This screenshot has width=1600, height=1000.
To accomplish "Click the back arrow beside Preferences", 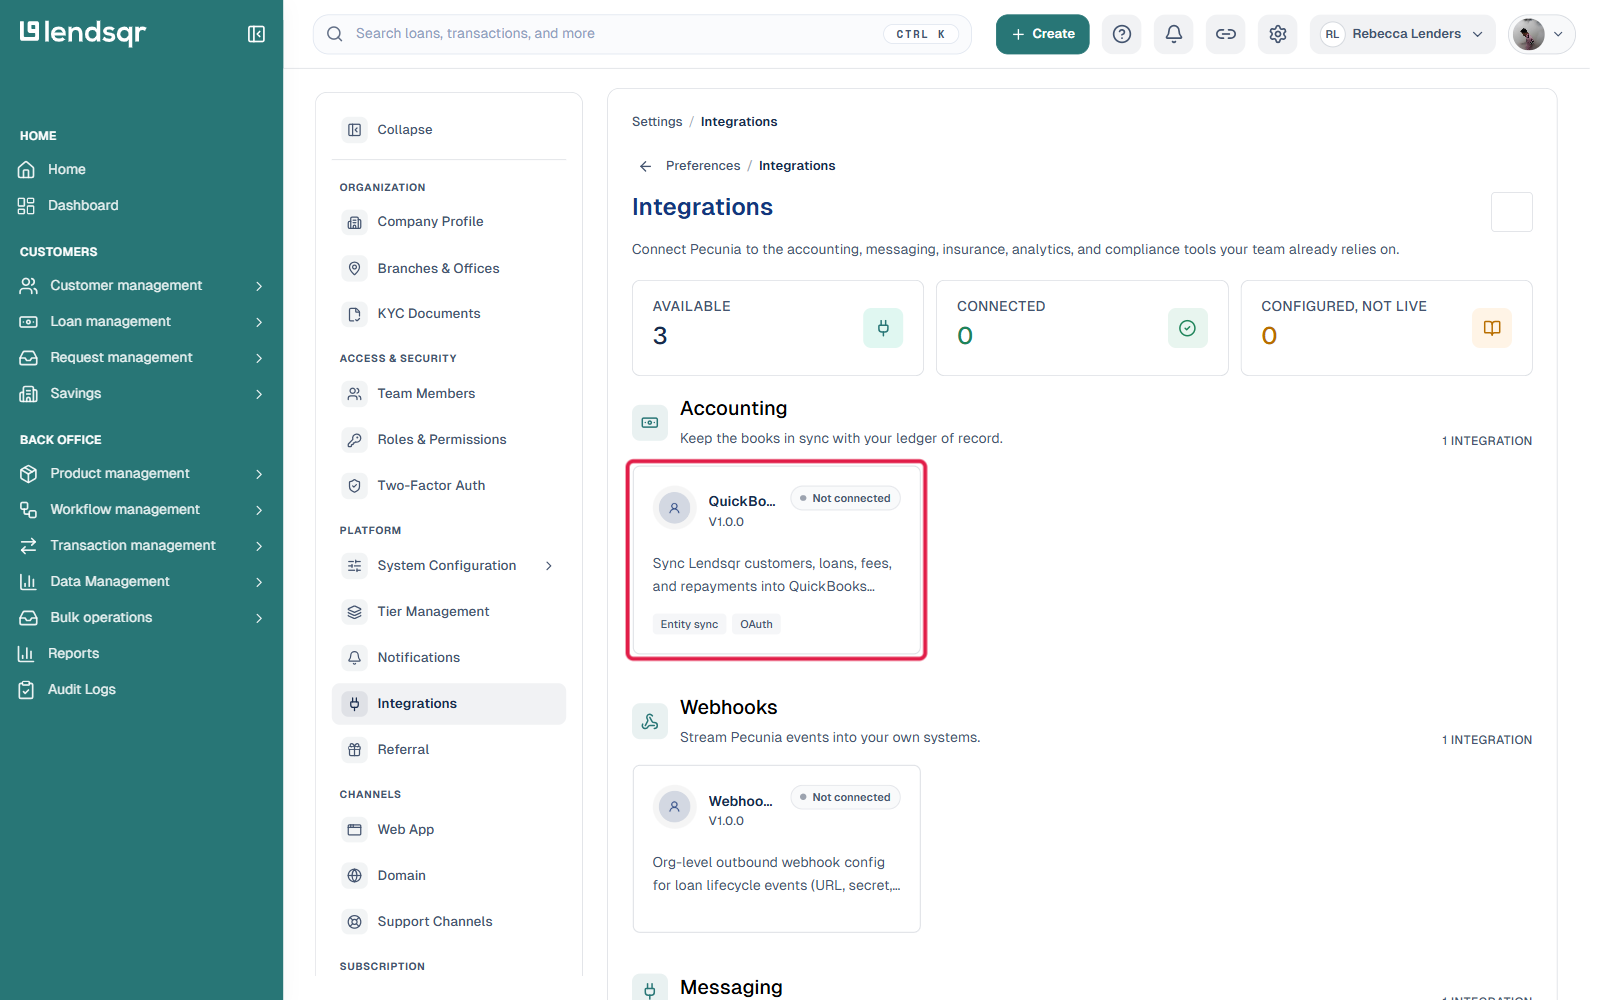I will [646, 166].
